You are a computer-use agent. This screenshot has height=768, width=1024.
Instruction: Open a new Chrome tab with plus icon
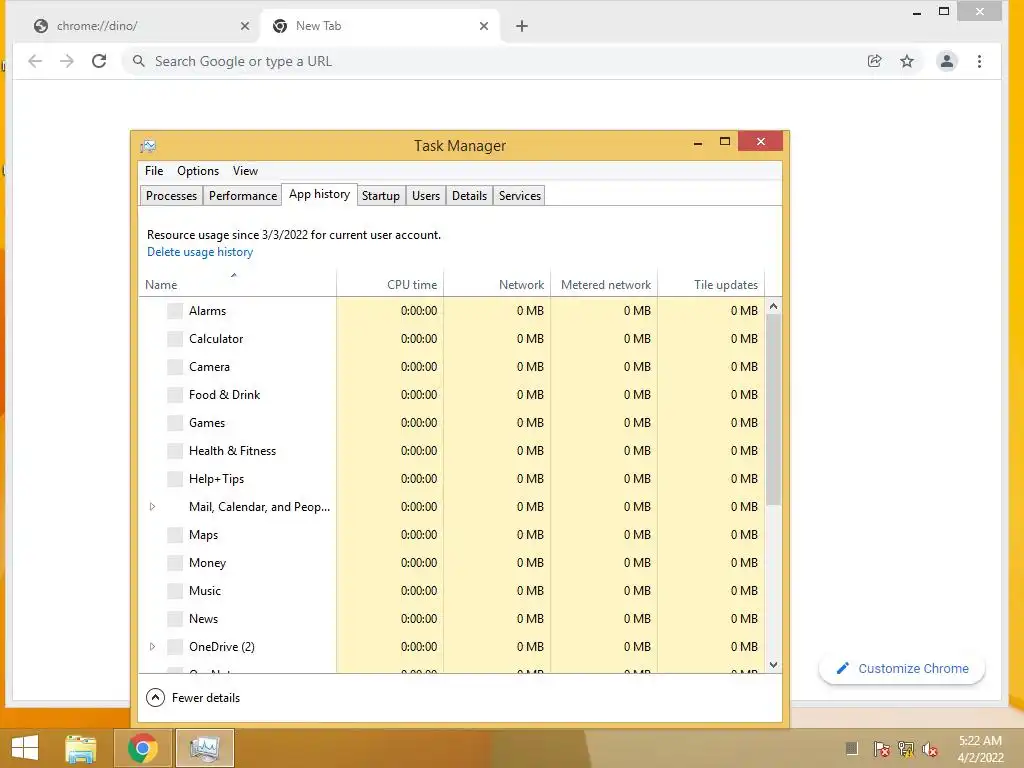(x=522, y=26)
